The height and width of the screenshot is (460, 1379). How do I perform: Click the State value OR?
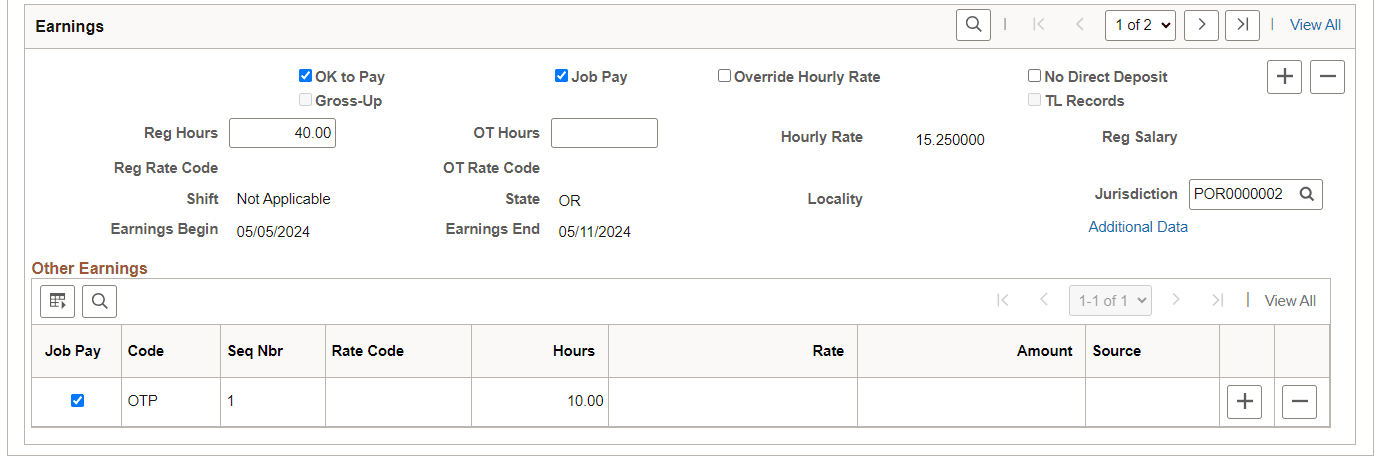[x=570, y=201]
